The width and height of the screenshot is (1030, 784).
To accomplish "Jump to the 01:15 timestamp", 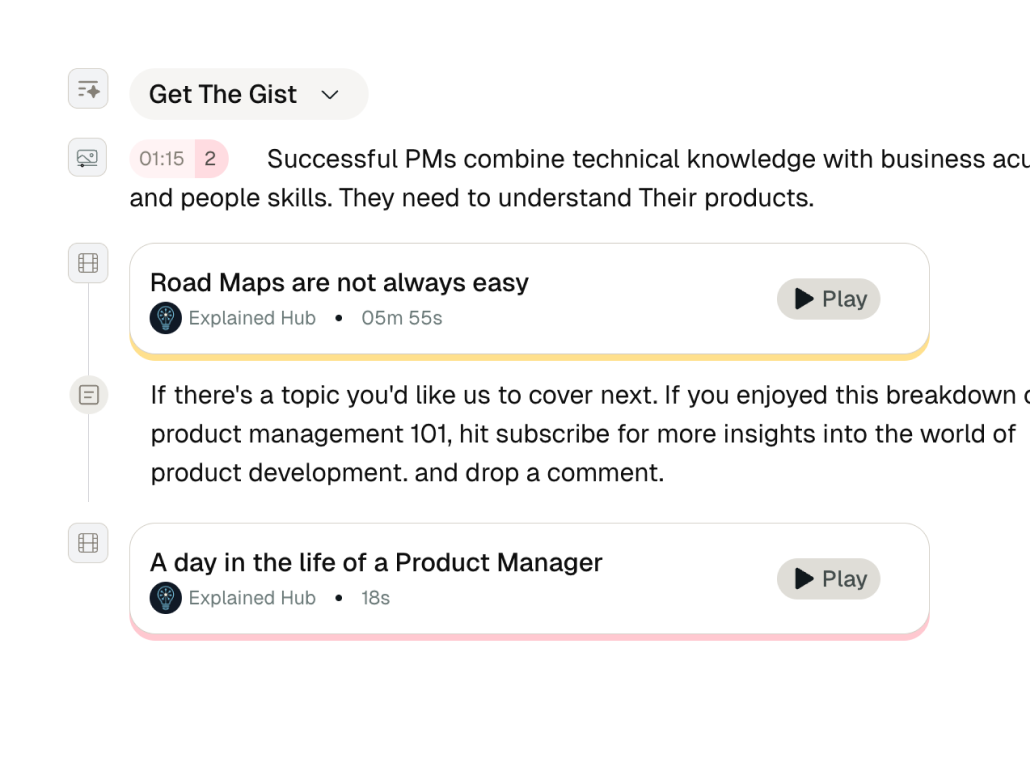I will [x=162, y=159].
